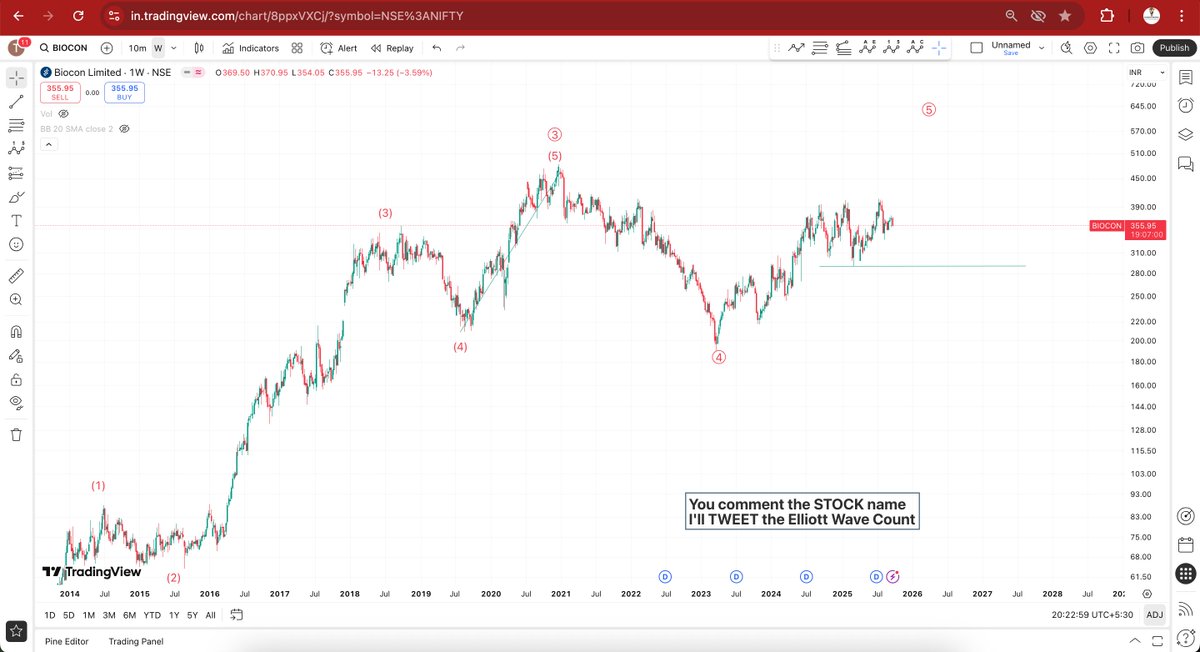Select the ruler measure tool

click(16, 275)
